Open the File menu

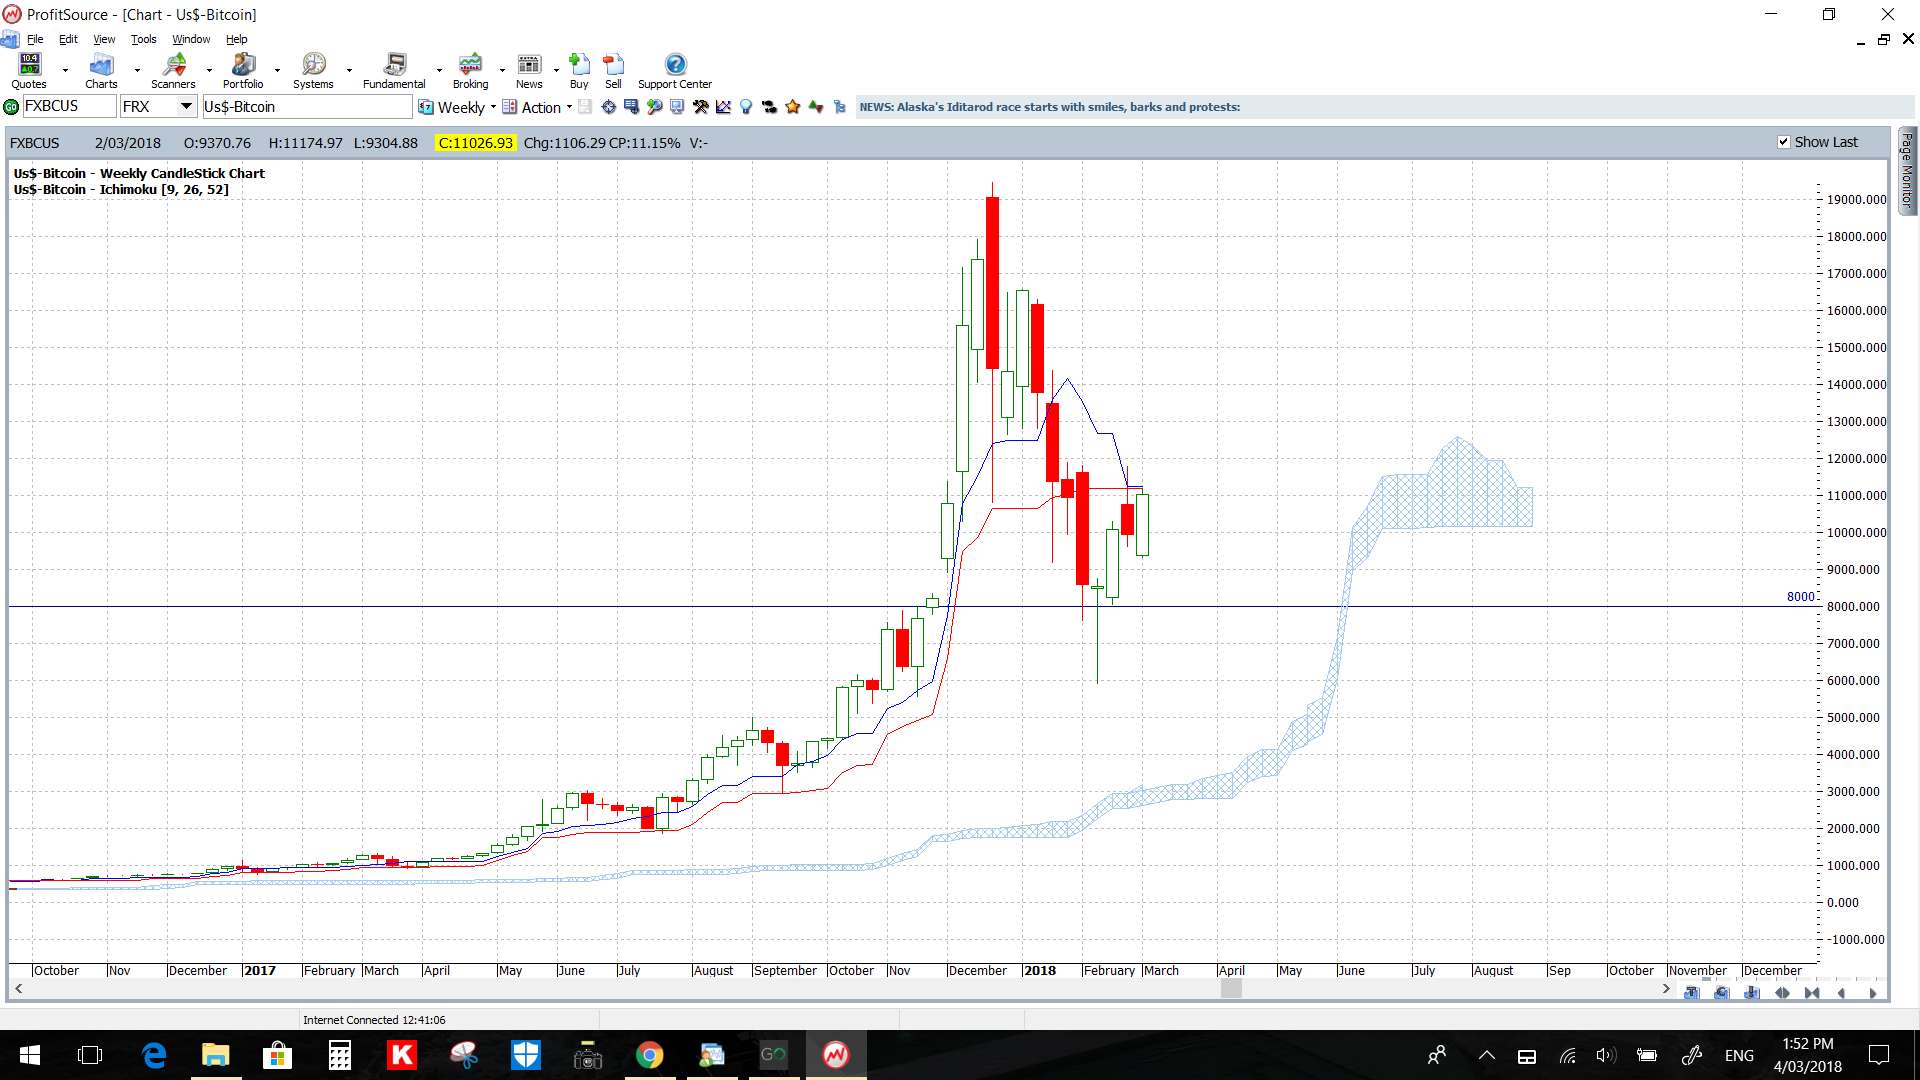tap(35, 39)
